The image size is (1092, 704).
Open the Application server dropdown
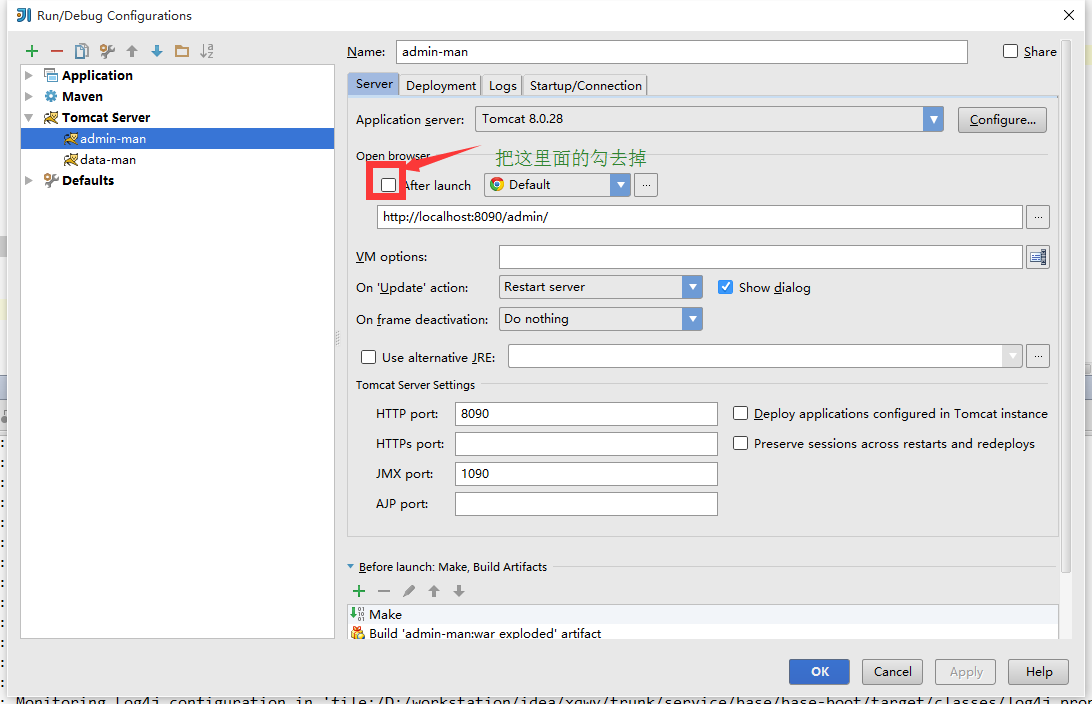(x=933, y=119)
